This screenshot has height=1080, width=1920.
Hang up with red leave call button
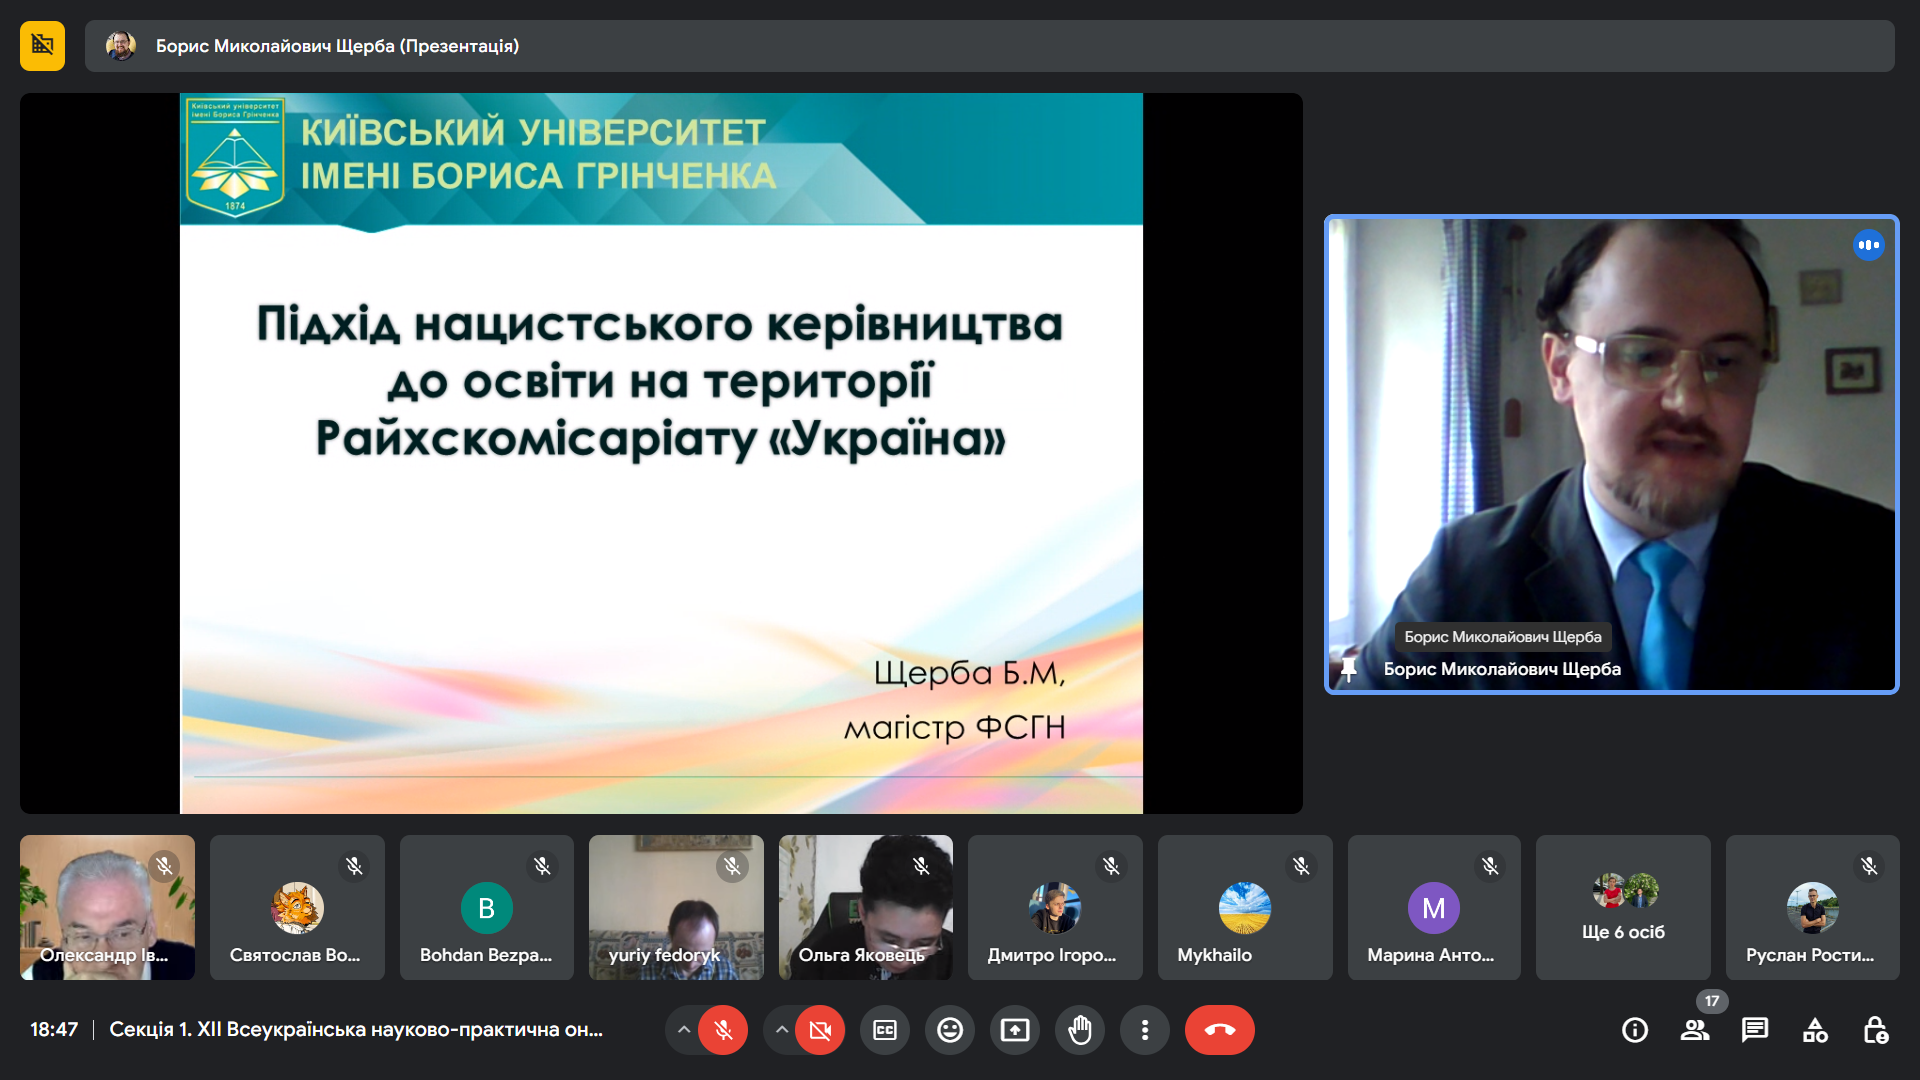click(1219, 1030)
